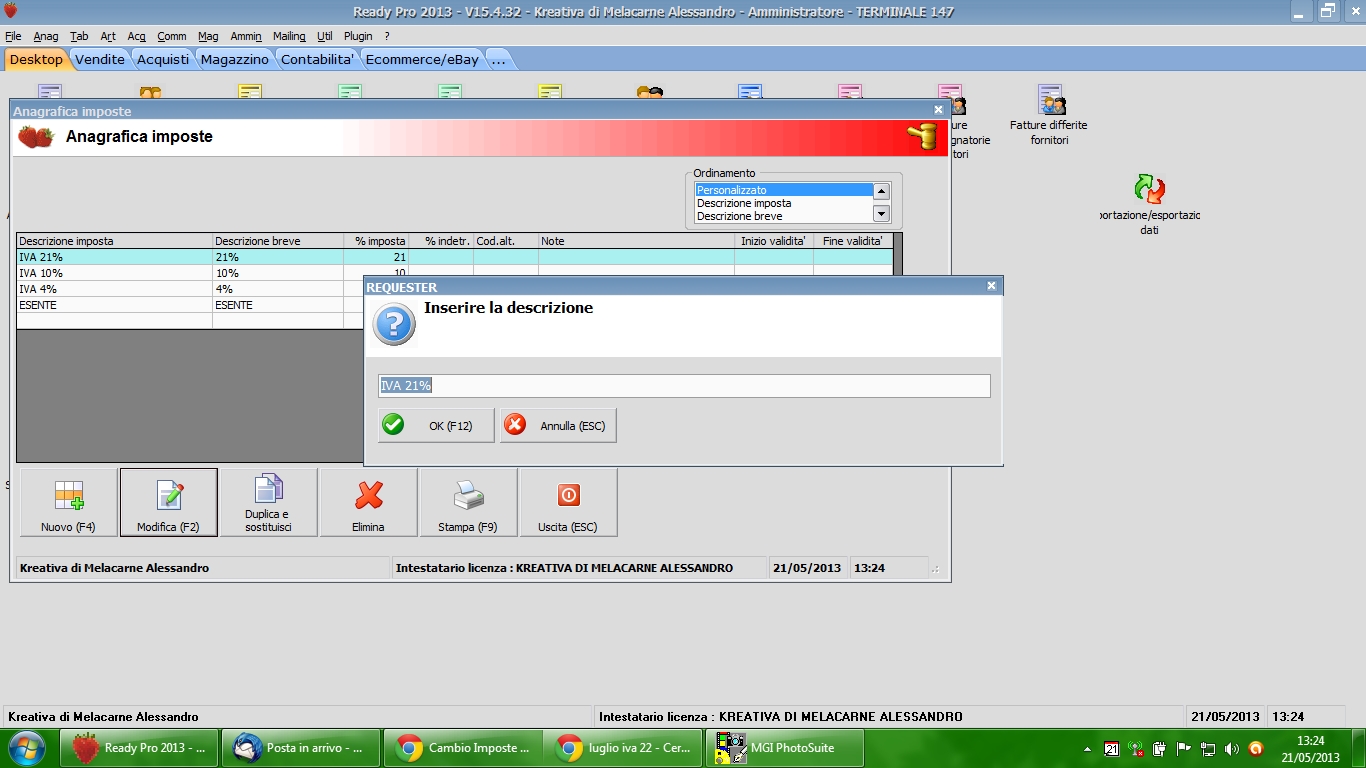Image resolution: width=1366 pixels, height=768 pixels.
Task: Open the Art menu
Action: 108,36
